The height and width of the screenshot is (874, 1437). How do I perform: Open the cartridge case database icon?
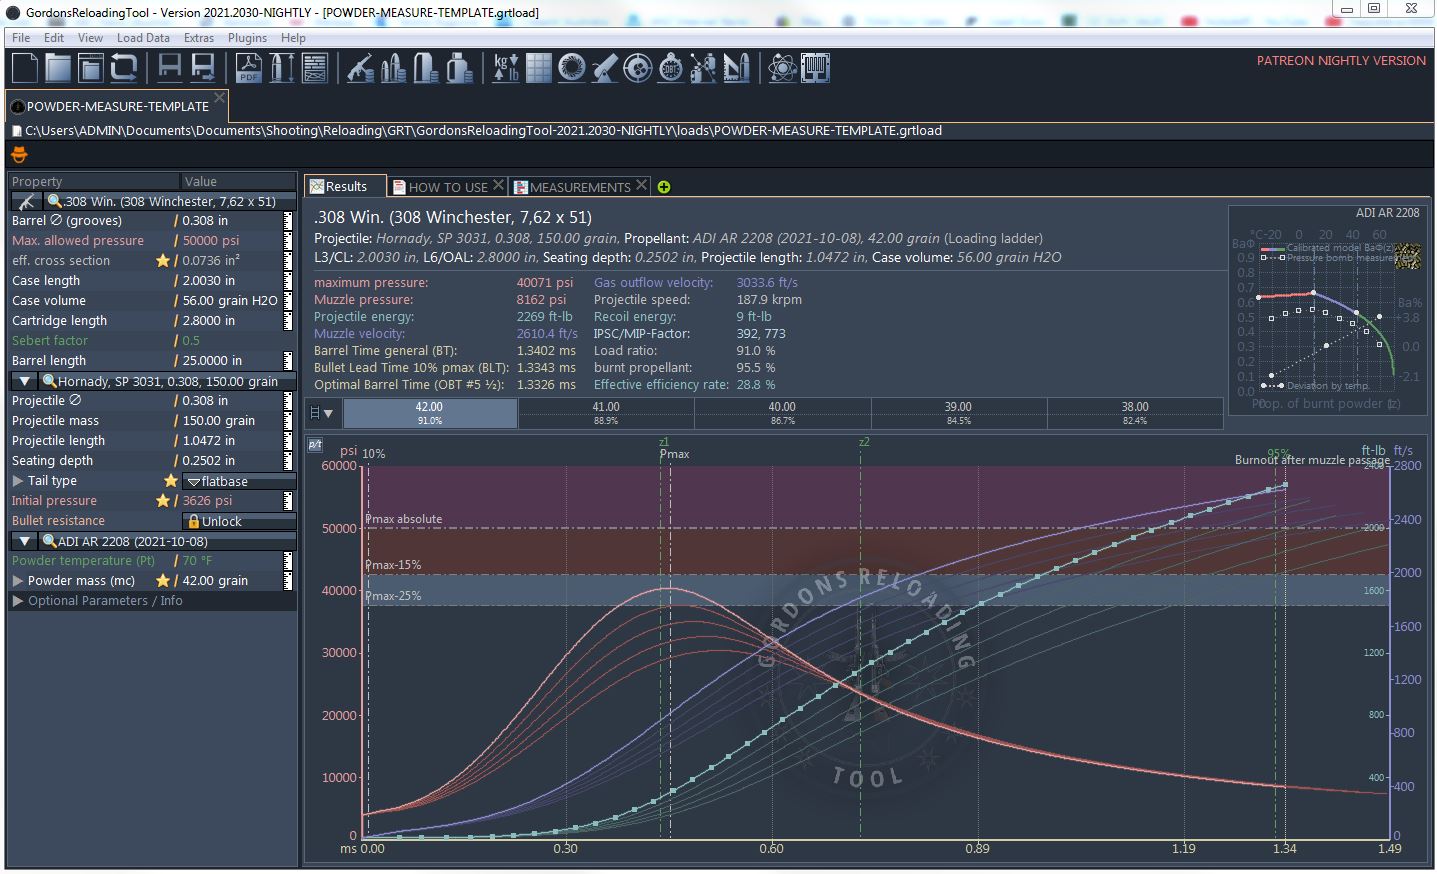[x=426, y=68]
